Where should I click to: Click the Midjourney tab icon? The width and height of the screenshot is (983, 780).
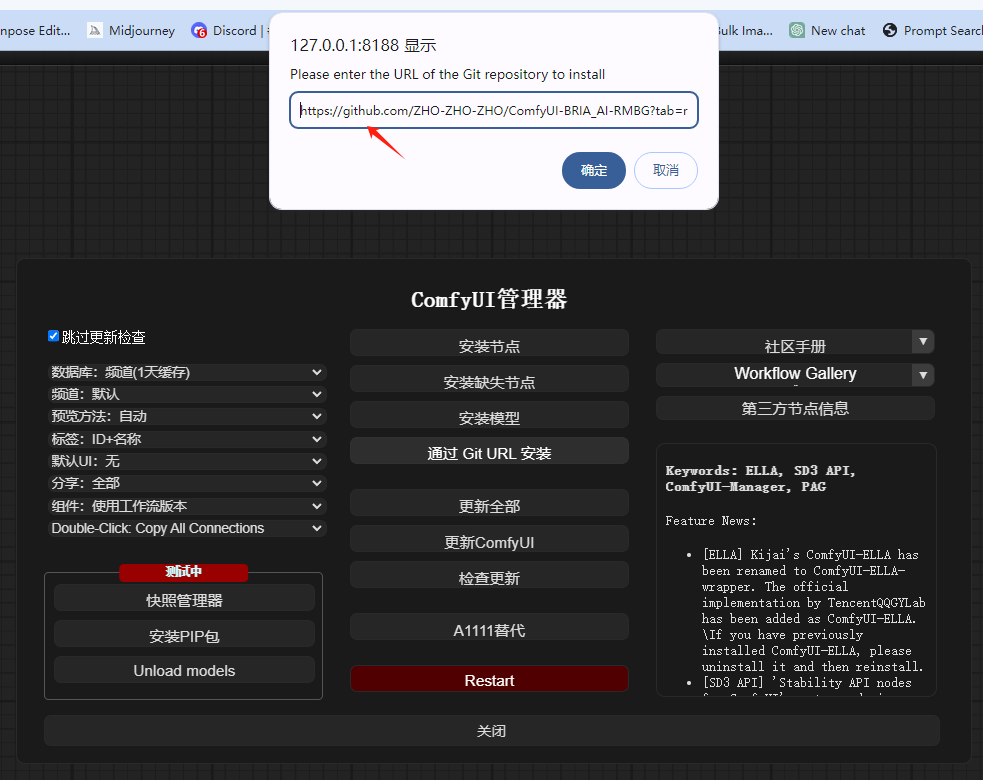(93, 30)
